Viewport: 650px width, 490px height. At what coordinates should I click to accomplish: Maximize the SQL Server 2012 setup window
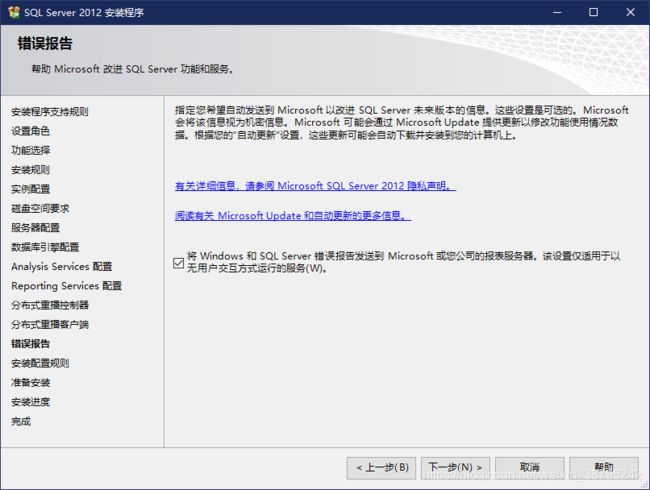click(x=594, y=12)
